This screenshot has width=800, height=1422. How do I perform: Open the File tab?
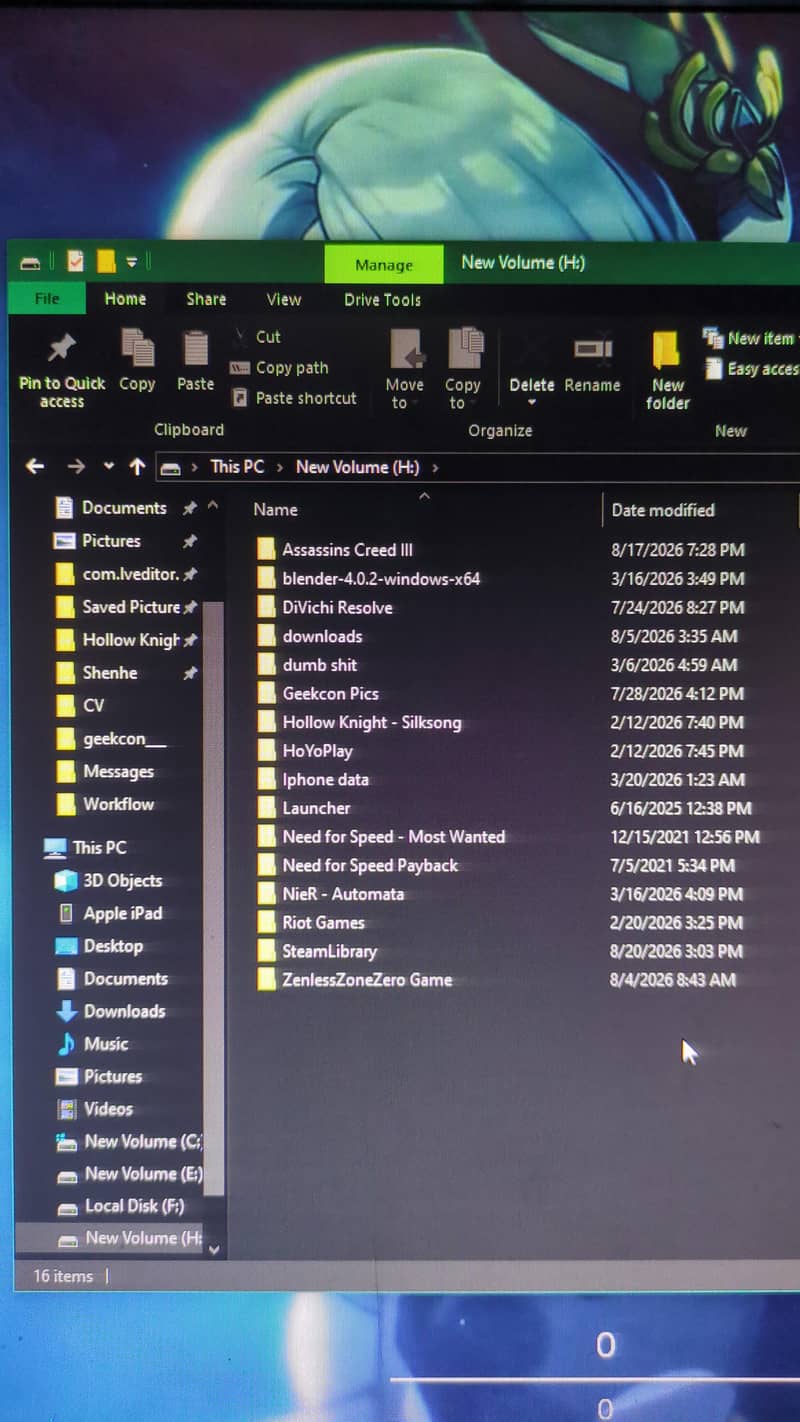point(47,298)
